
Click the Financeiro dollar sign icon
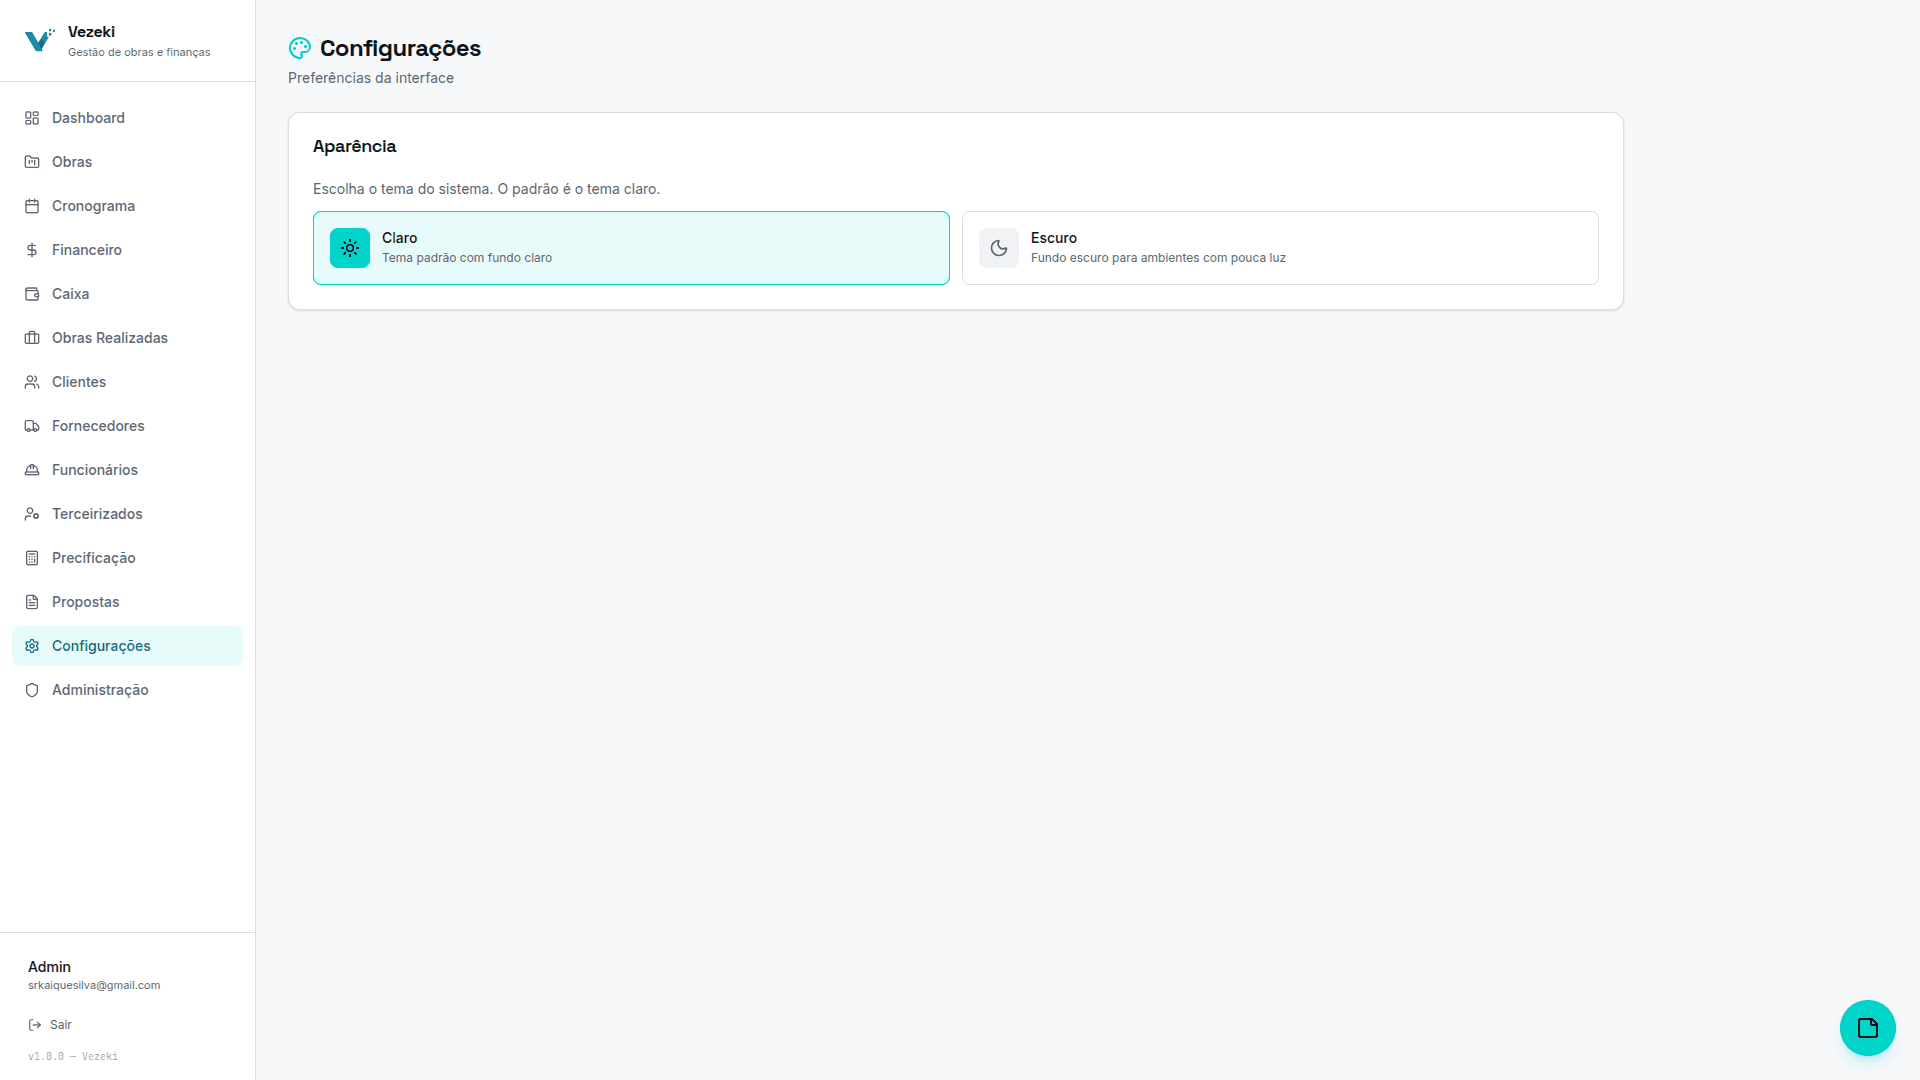click(x=32, y=250)
